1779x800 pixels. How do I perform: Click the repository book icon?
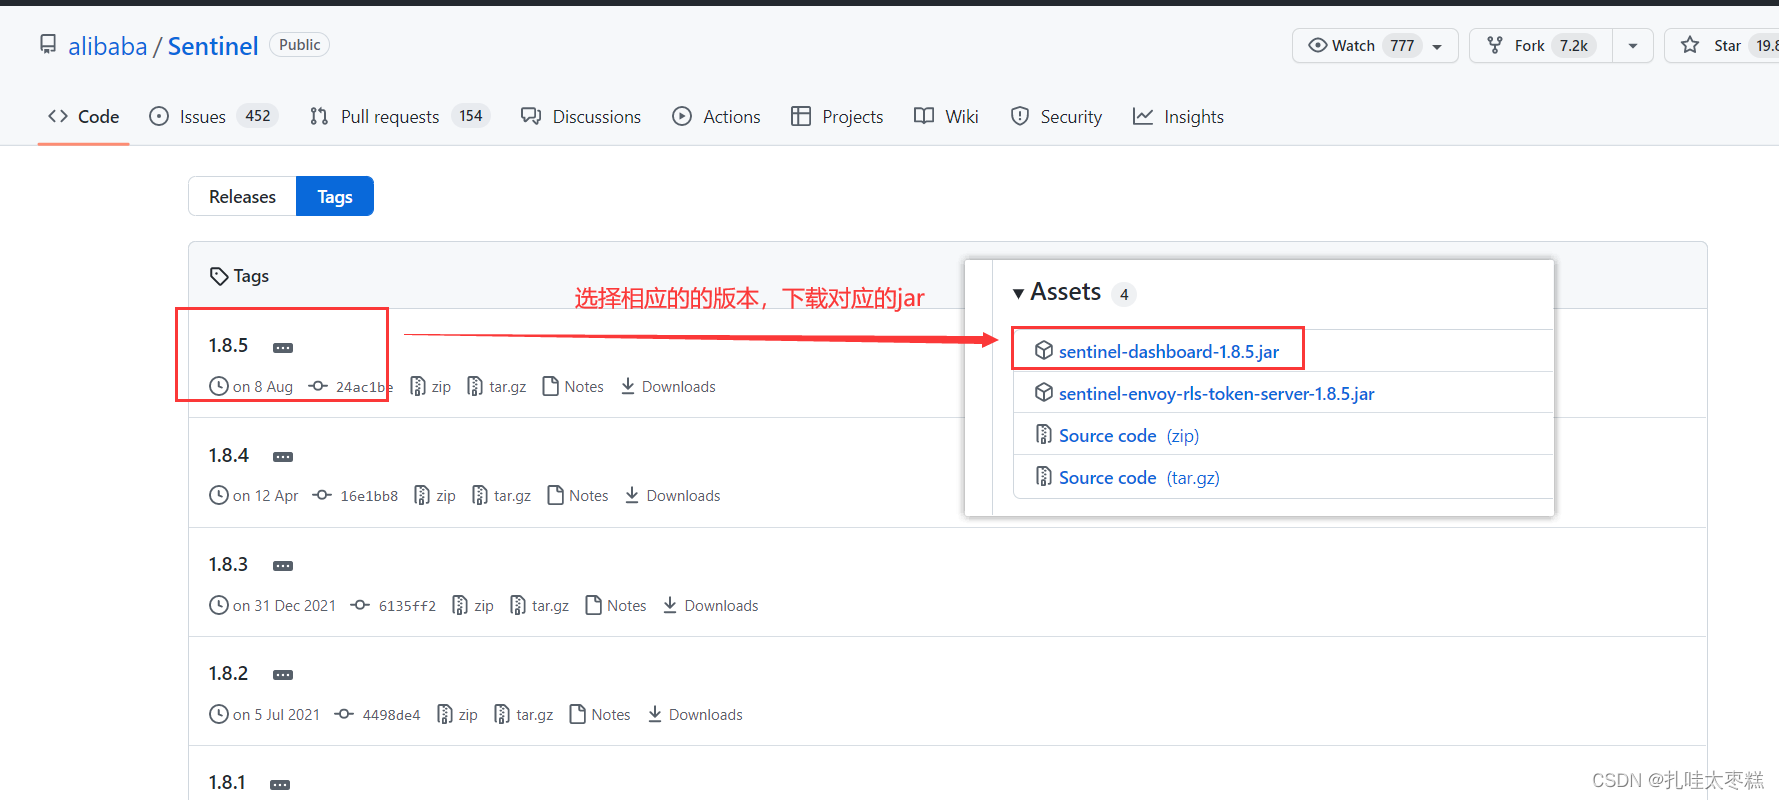(x=48, y=44)
